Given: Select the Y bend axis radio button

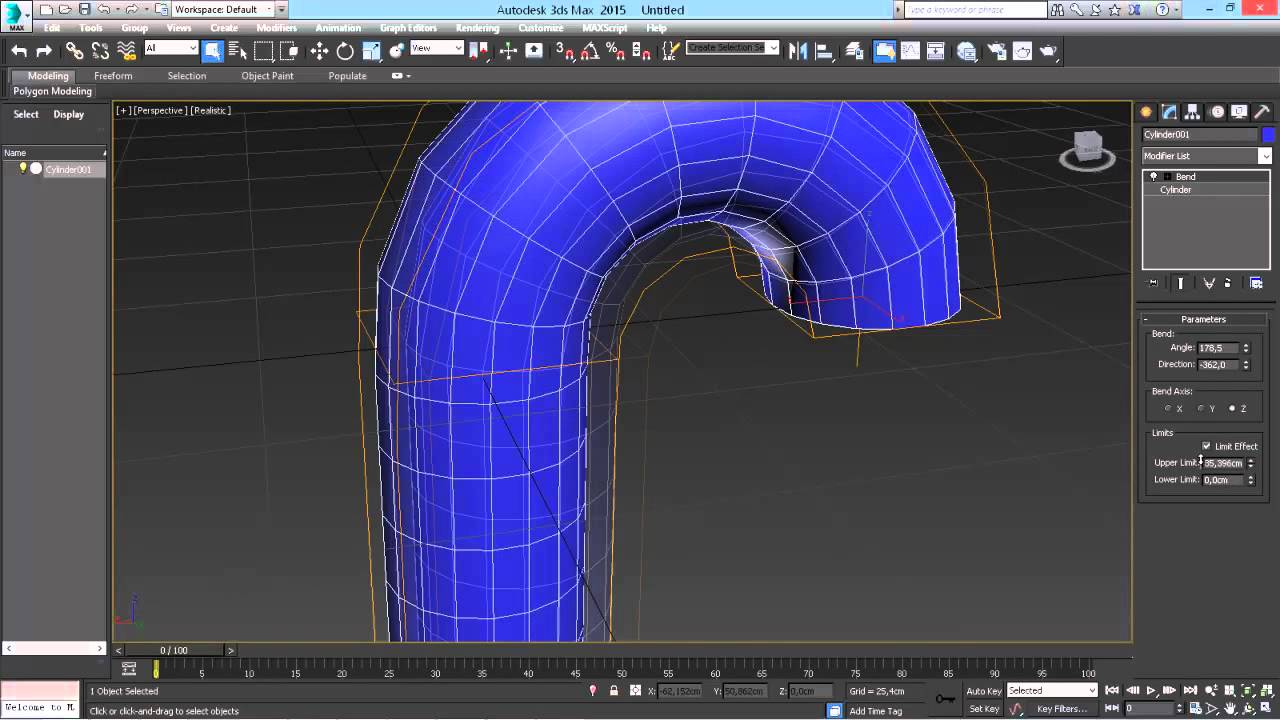Looking at the screenshot, I should click(x=1200, y=408).
